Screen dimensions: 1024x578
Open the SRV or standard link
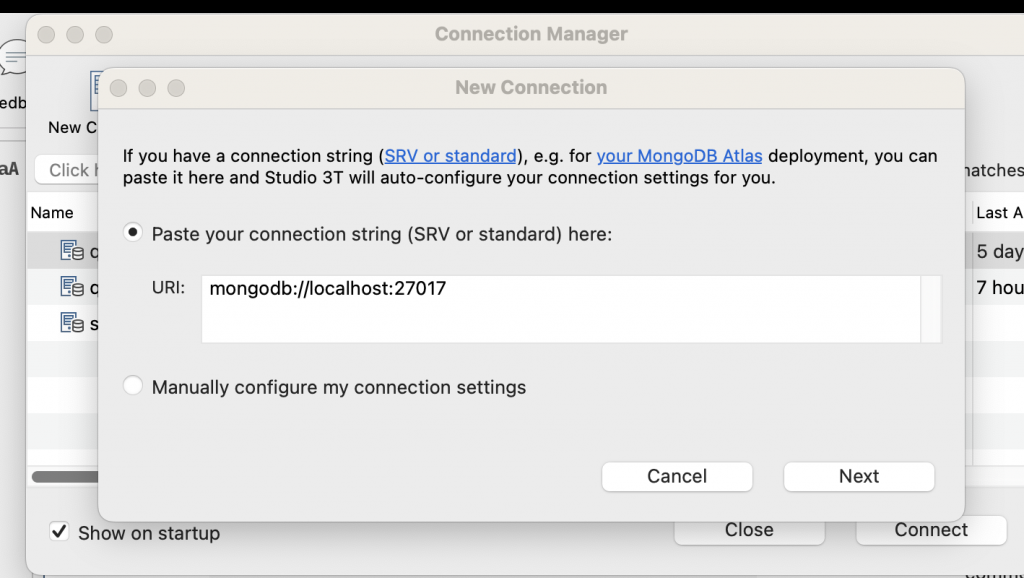(450, 156)
